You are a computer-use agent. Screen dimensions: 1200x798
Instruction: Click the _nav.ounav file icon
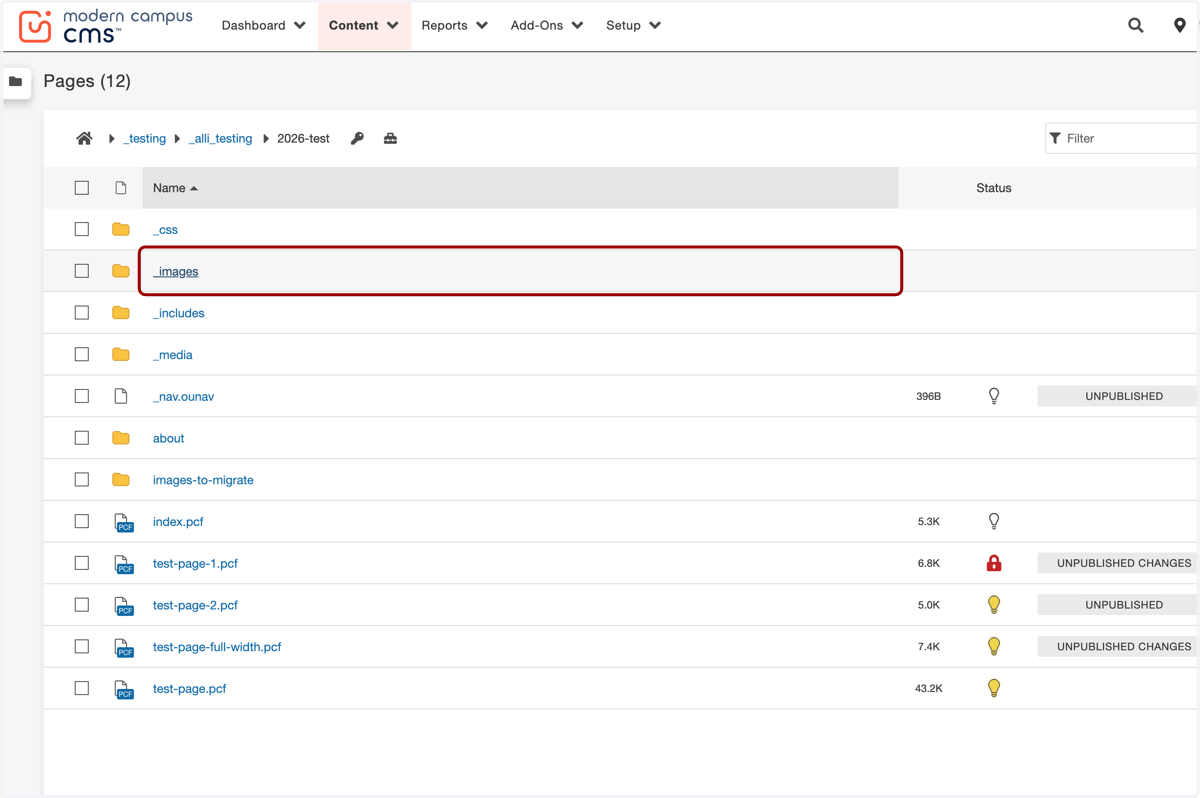tap(121, 396)
